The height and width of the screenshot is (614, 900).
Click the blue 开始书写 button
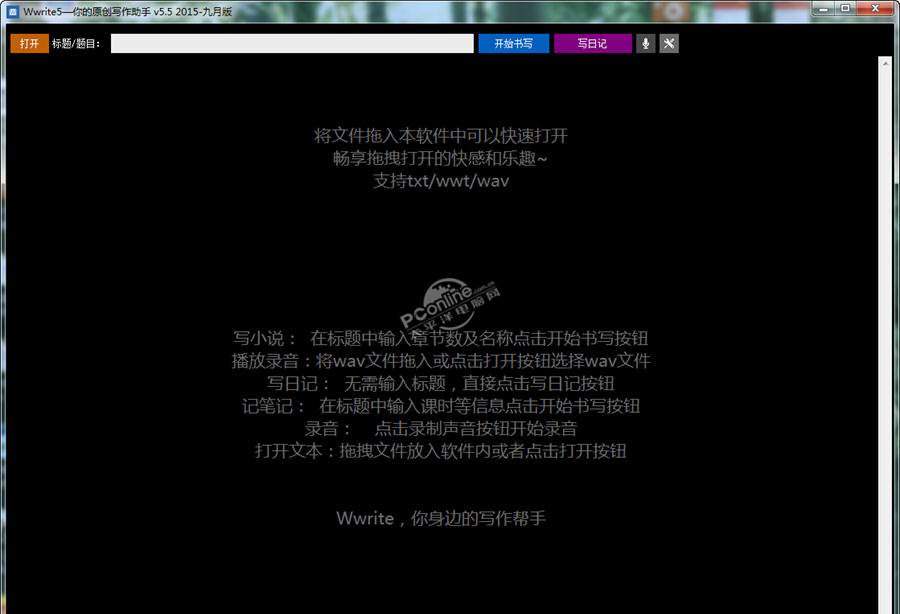514,44
